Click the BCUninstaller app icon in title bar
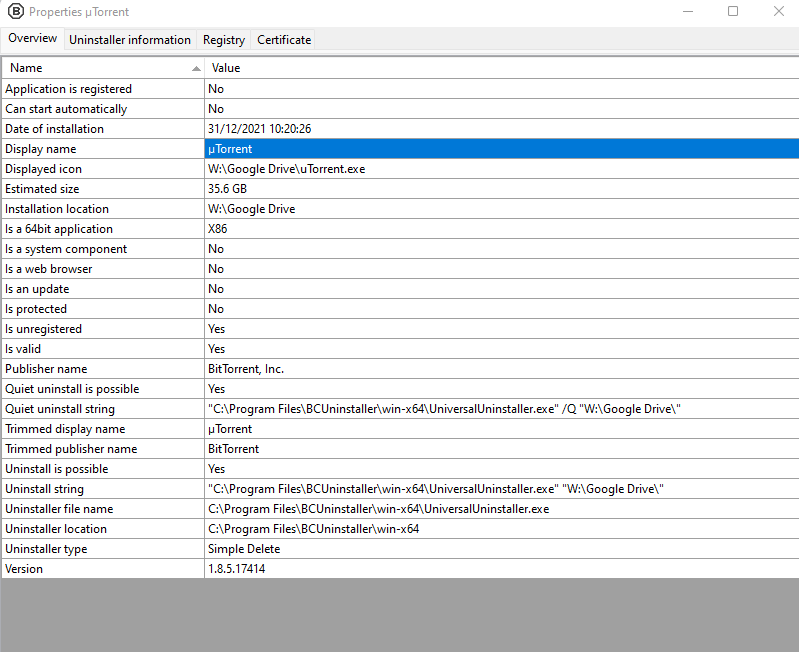This screenshot has width=799, height=652. 16,11
